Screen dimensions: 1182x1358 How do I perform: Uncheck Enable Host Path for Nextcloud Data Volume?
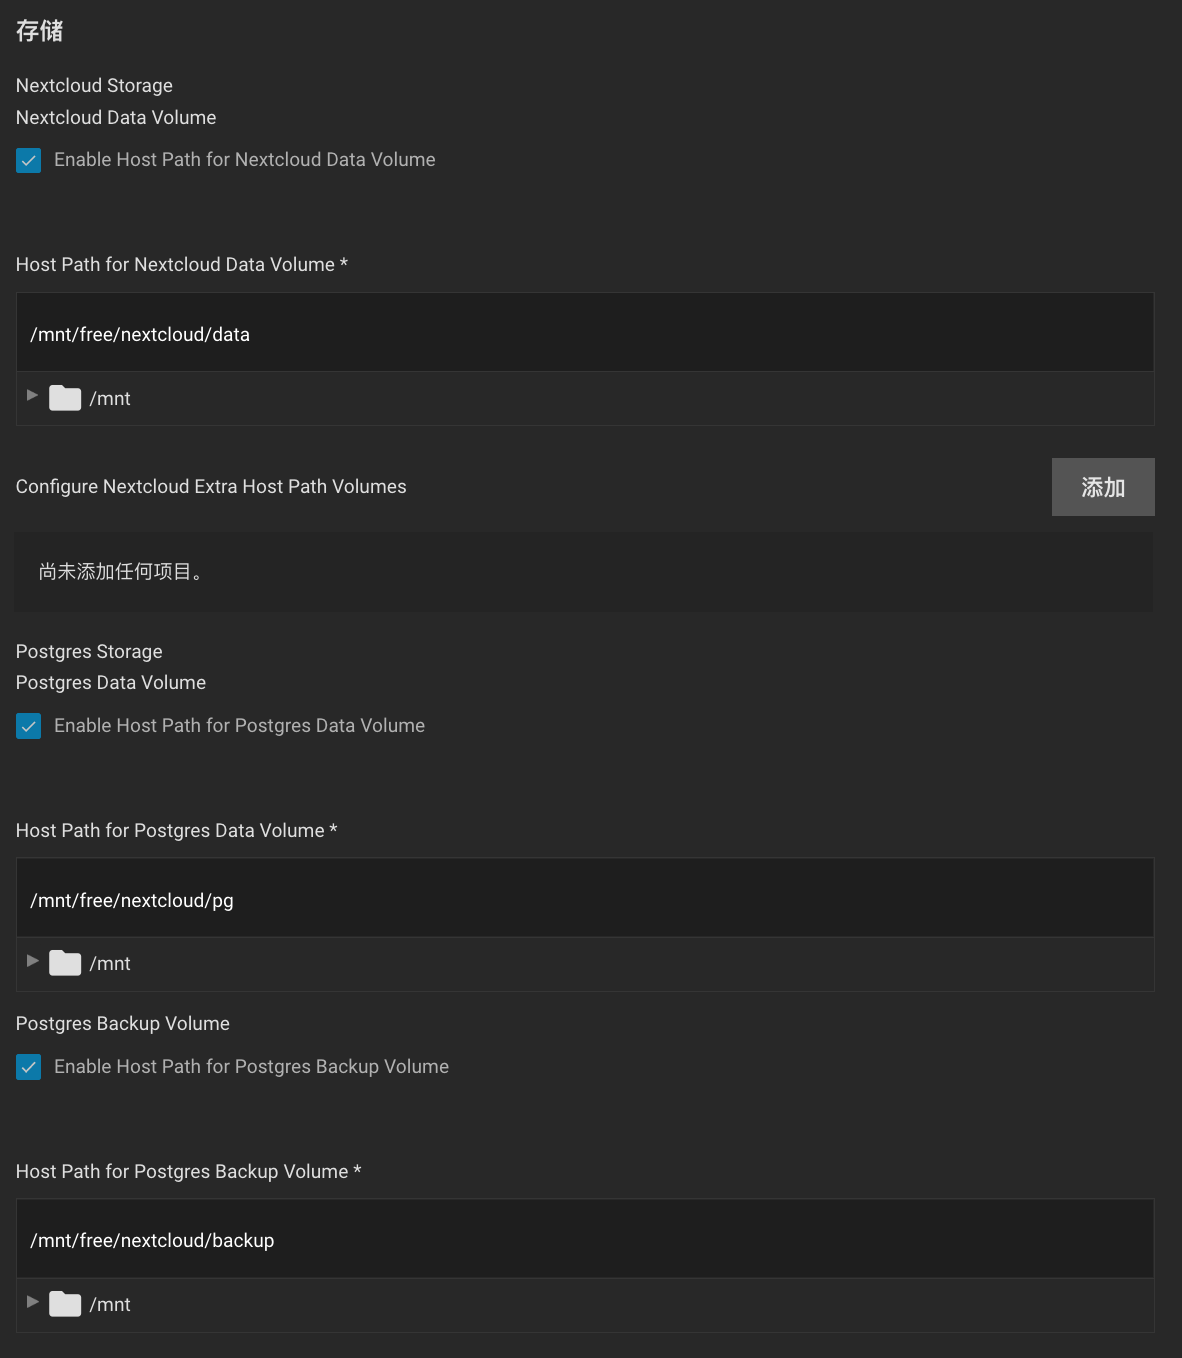tap(29, 160)
